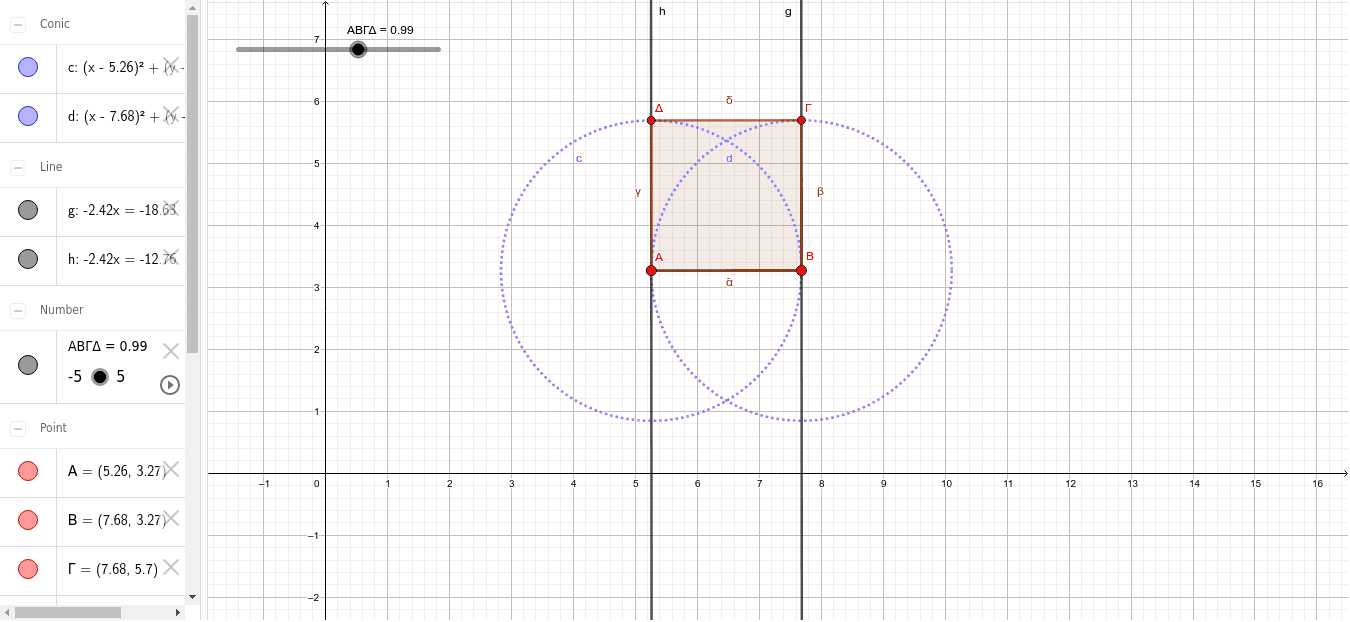Toggle visibility of line h
Image resolution: width=1350 pixels, height=622 pixels.
point(28,259)
